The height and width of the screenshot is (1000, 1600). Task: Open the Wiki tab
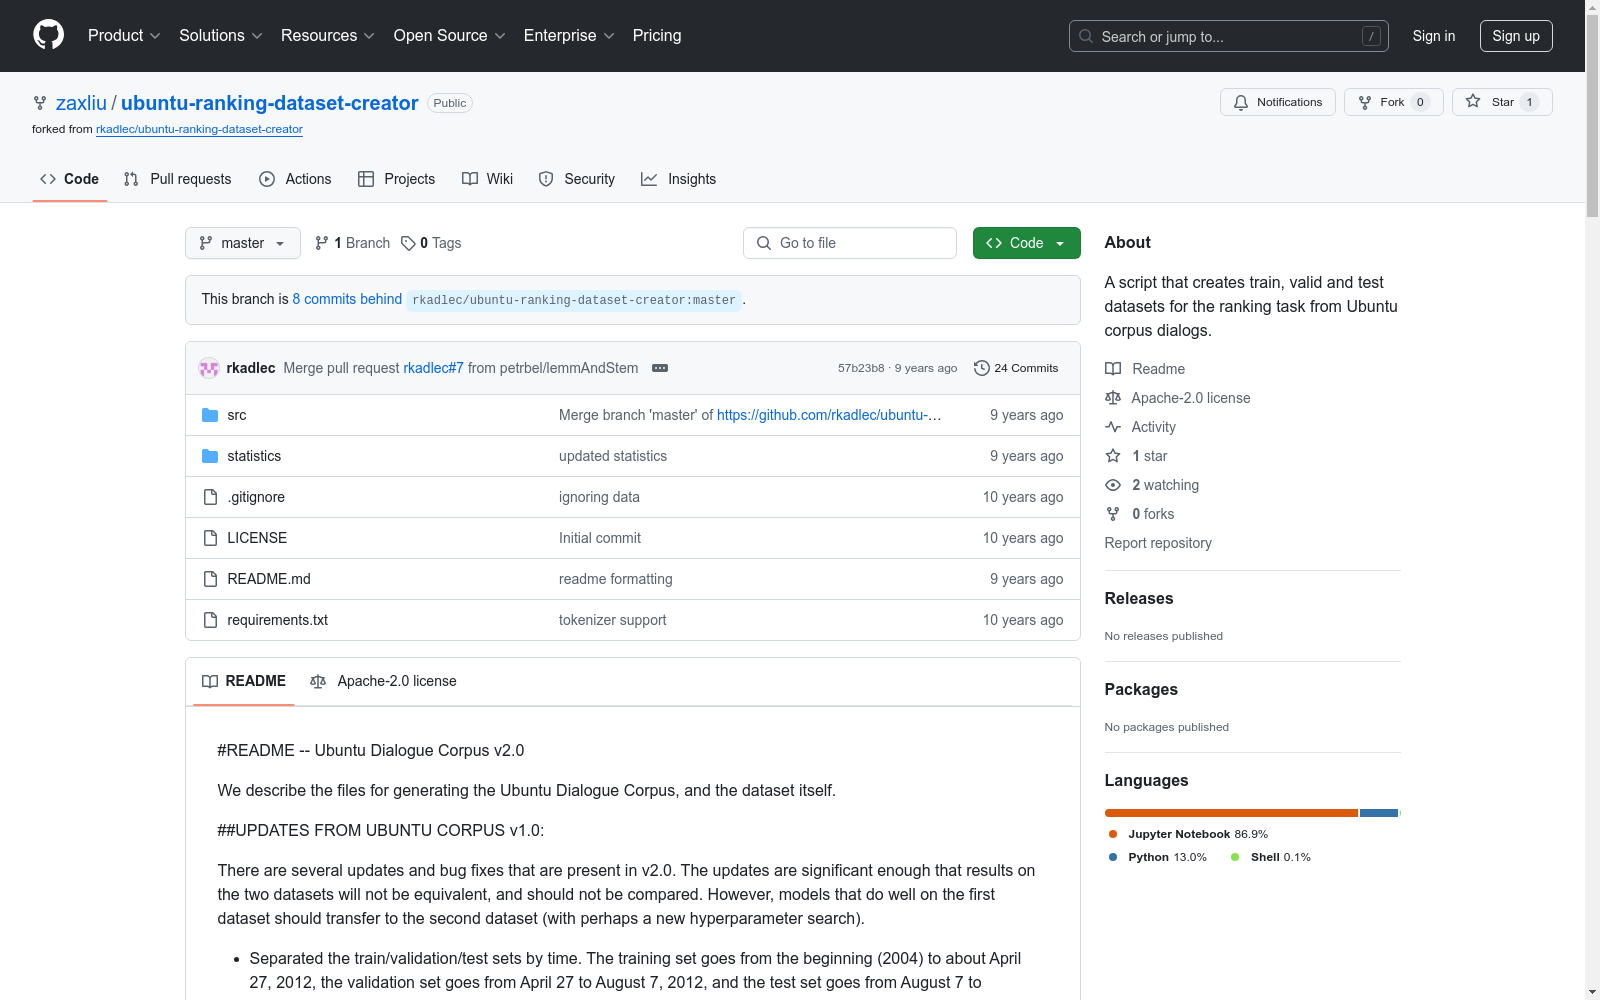click(x=488, y=179)
